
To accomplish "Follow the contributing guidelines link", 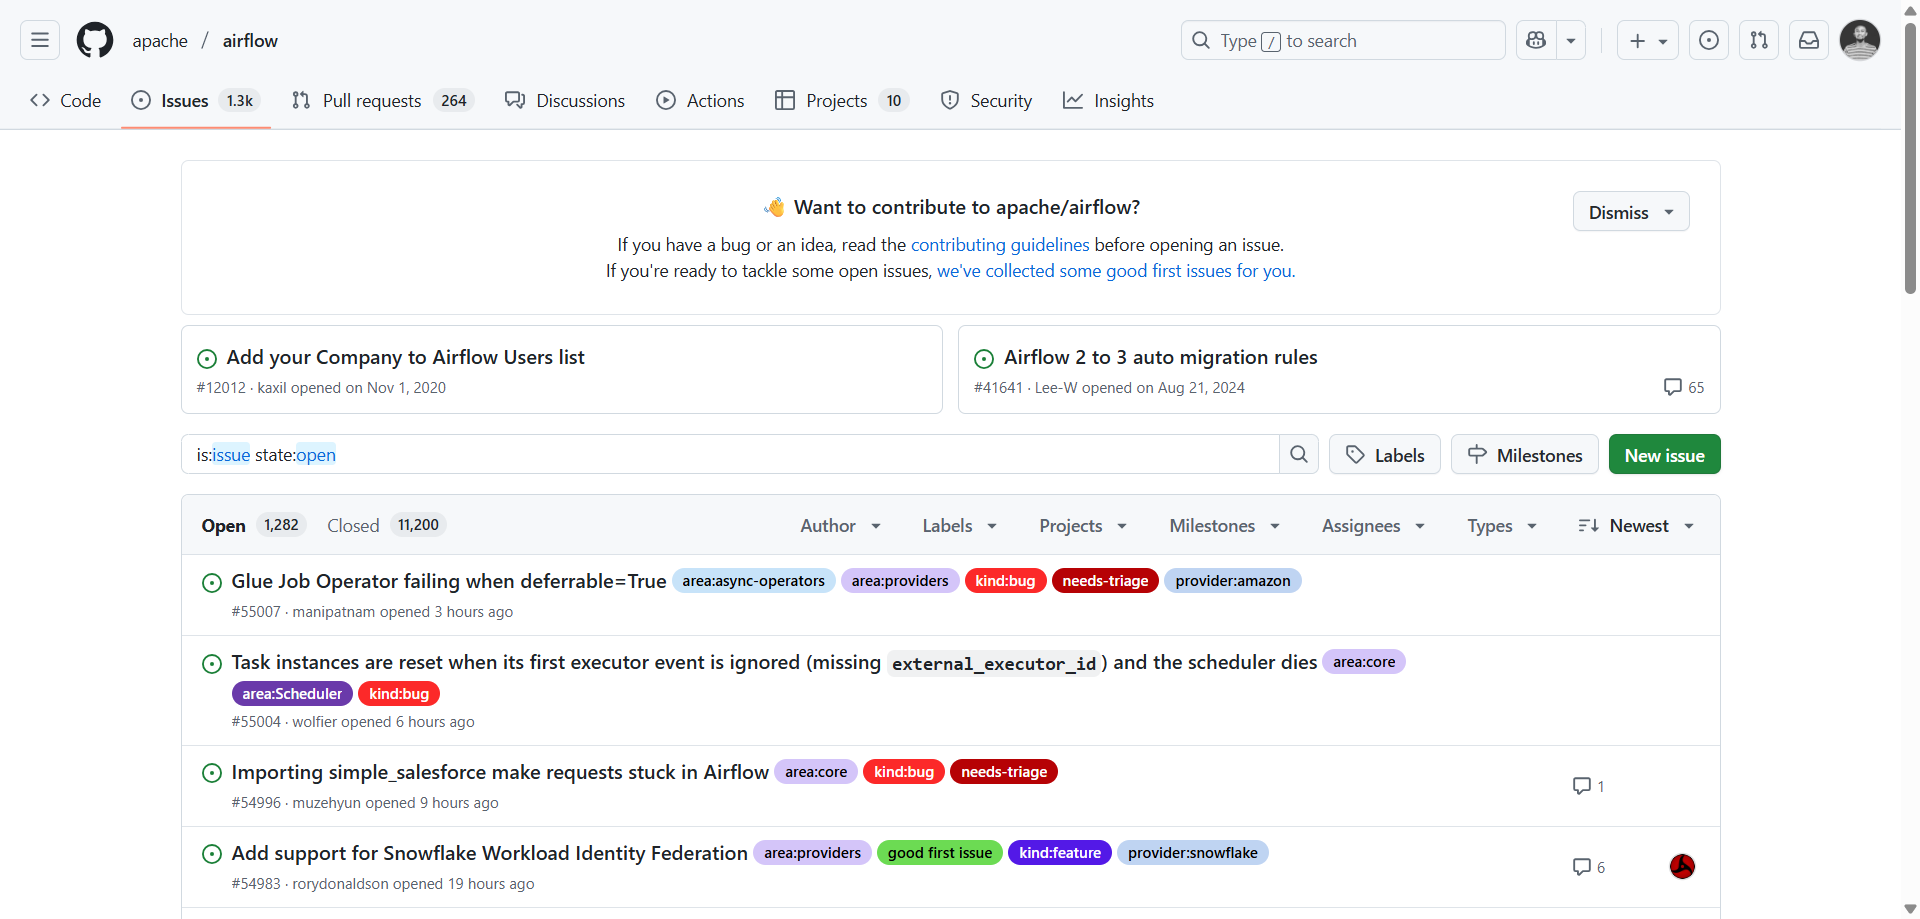I will [1000, 245].
